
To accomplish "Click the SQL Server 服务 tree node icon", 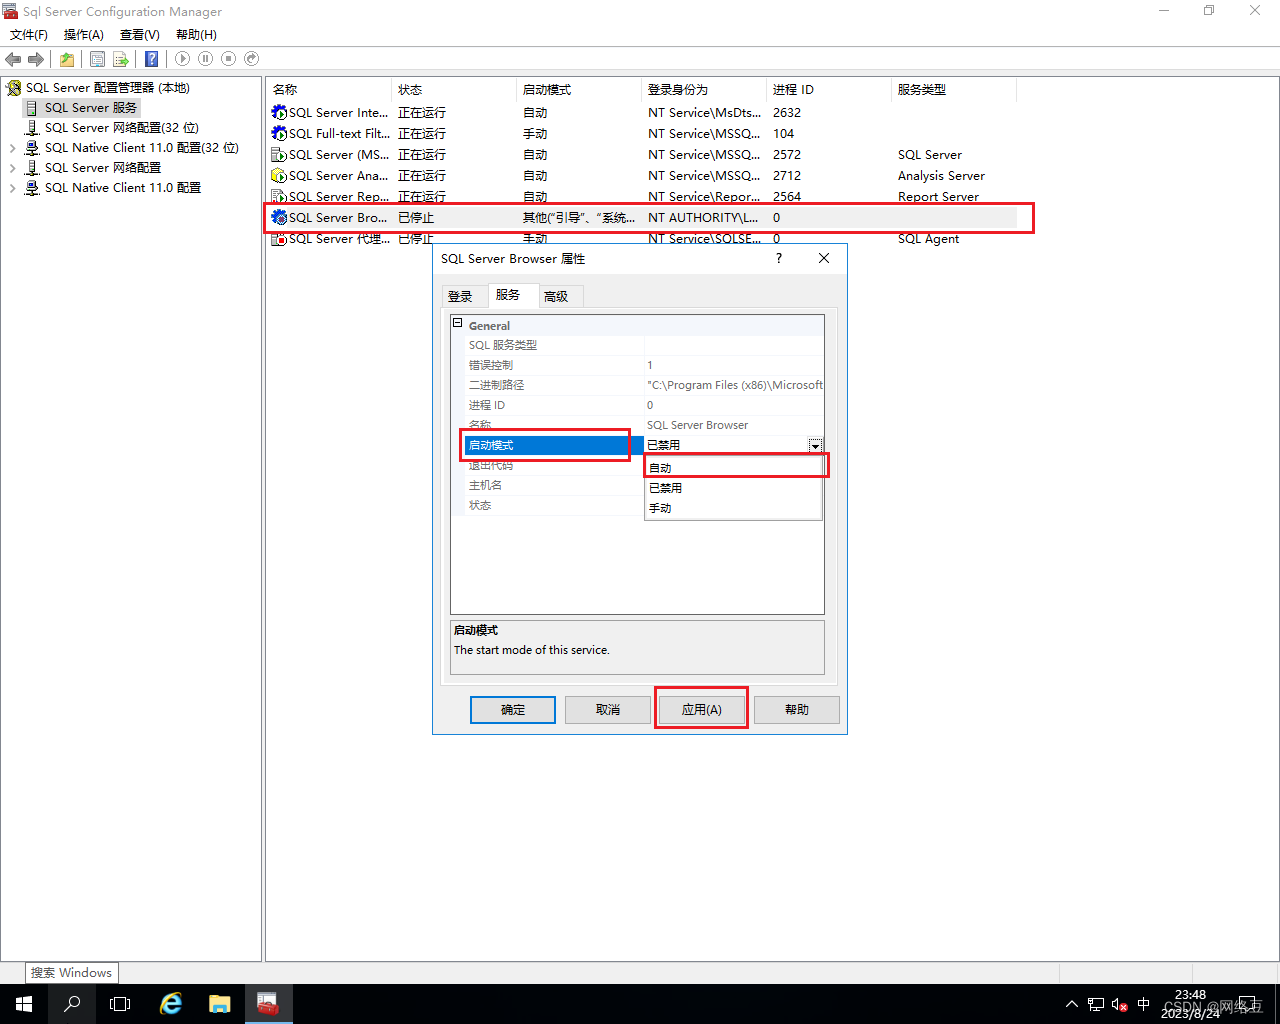I will pyautogui.click(x=32, y=108).
